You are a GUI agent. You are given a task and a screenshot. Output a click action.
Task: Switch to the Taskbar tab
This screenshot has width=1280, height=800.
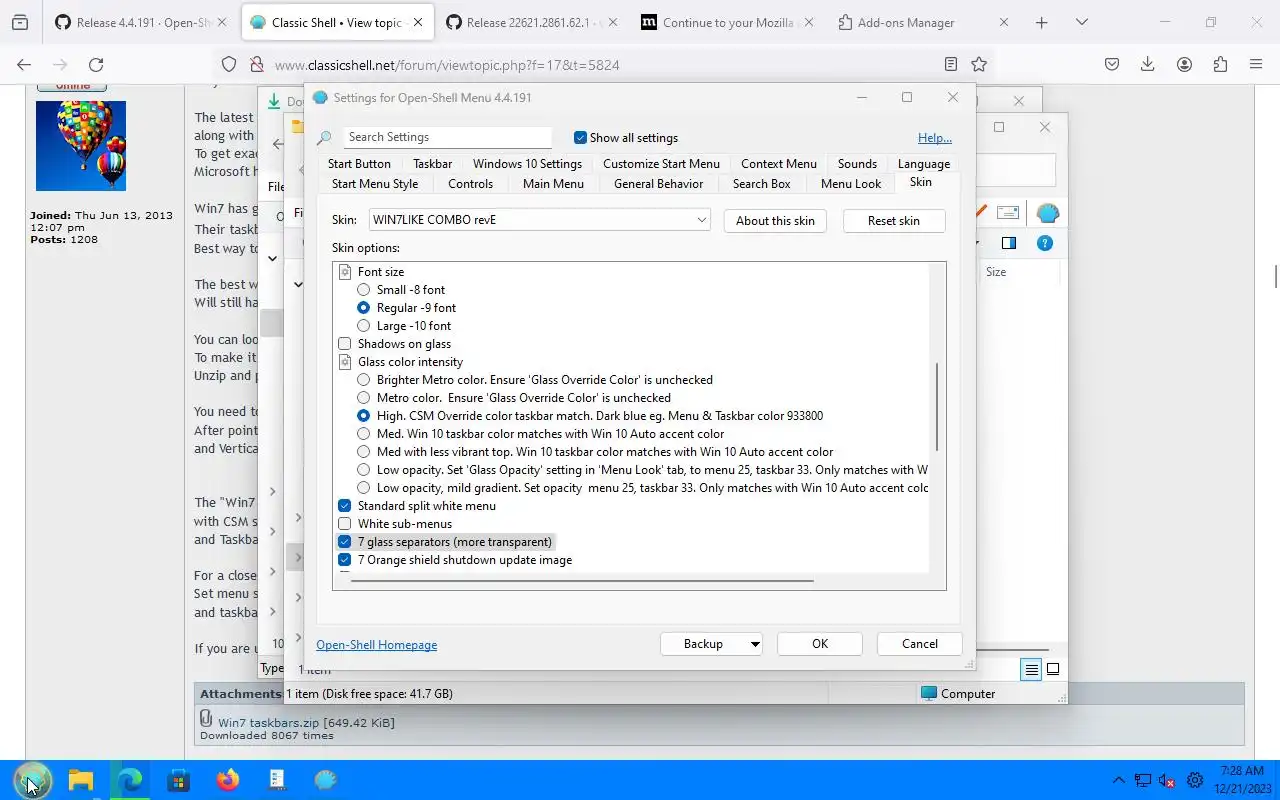(x=433, y=164)
